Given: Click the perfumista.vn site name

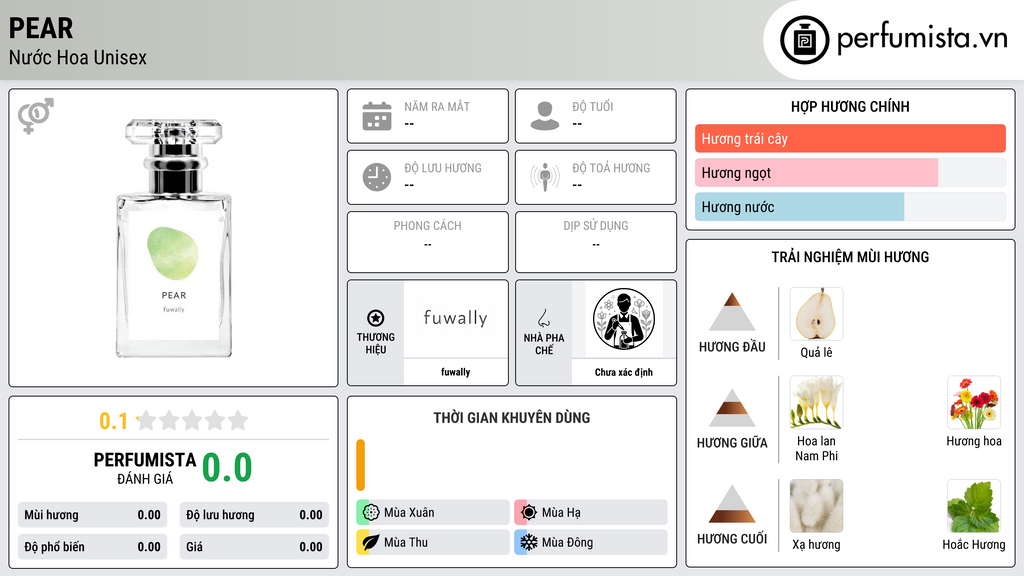Looking at the screenshot, I should tap(922, 39).
